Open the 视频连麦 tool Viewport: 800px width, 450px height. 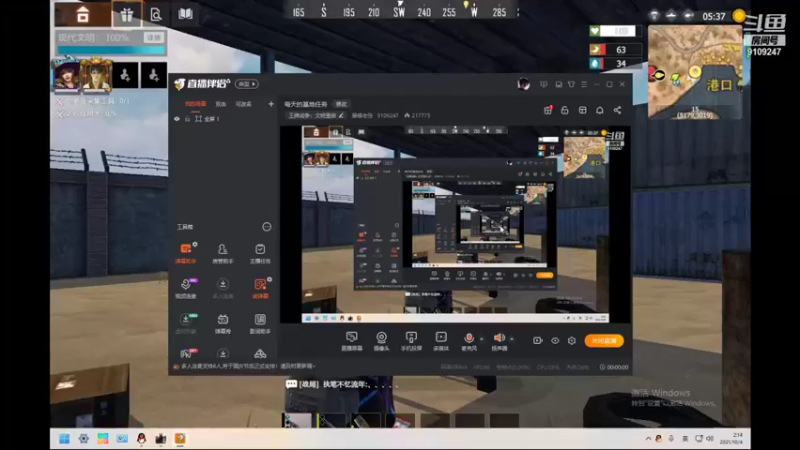(186, 288)
